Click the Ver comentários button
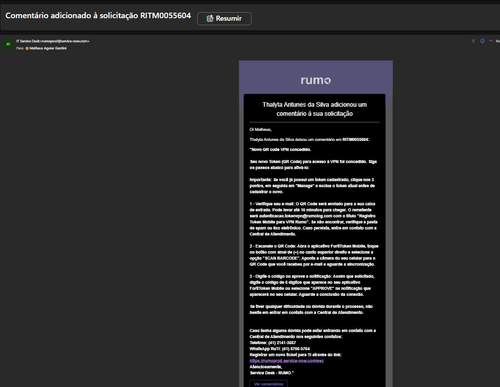Image resolution: width=500 pixels, height=387 pixels. pos(268,384)
